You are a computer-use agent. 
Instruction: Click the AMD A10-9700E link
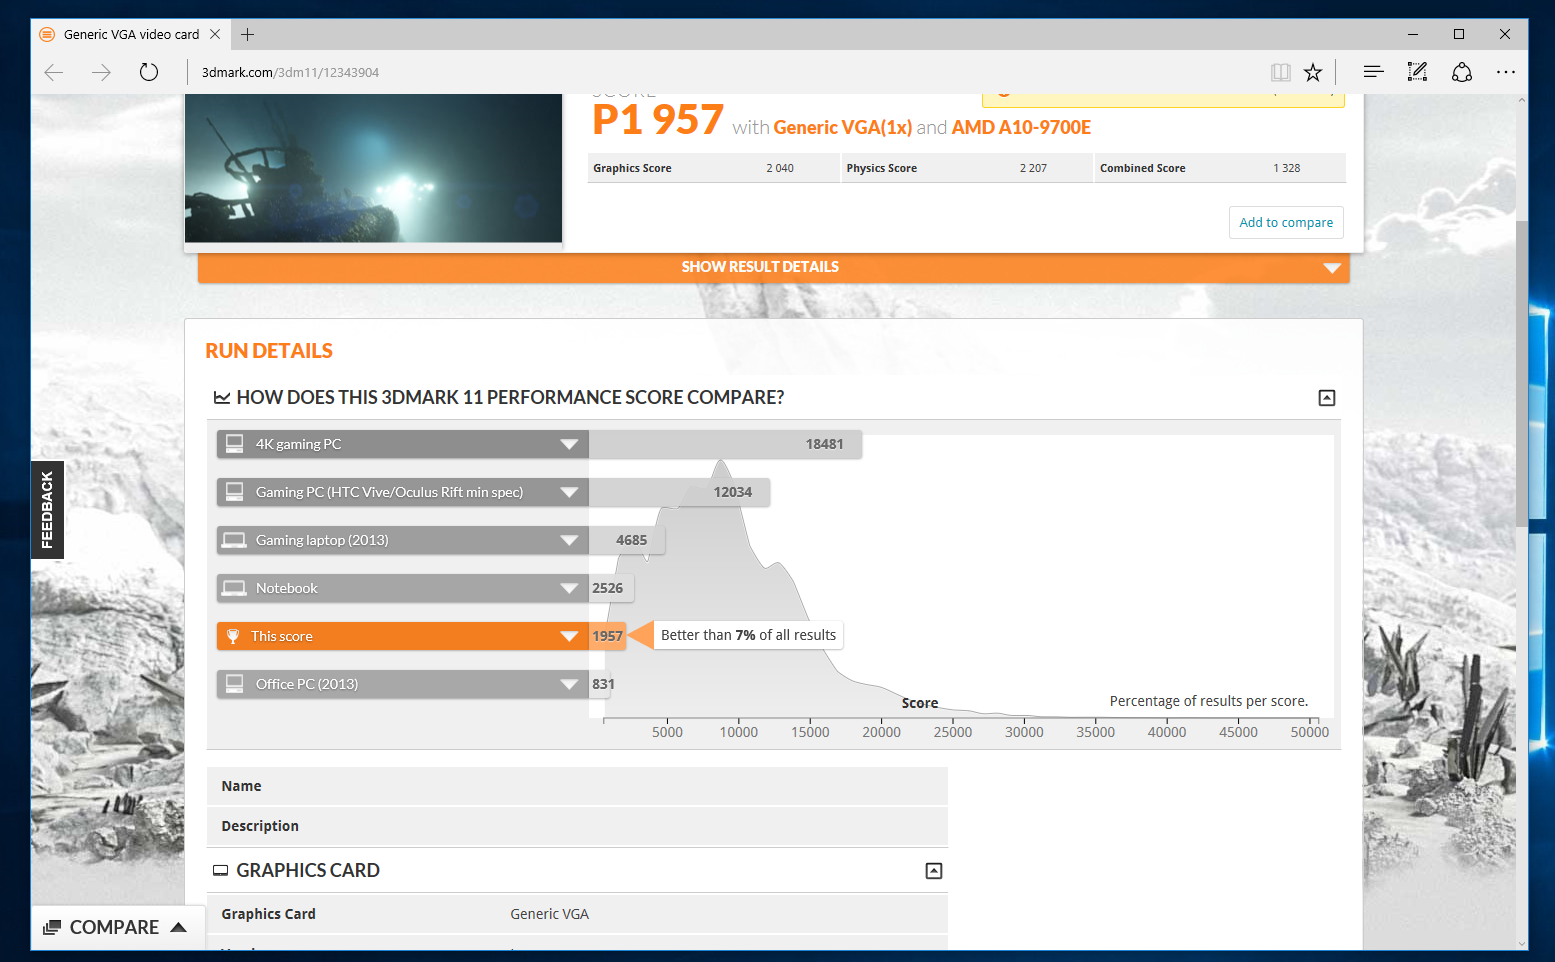(x=1021, y=127)
